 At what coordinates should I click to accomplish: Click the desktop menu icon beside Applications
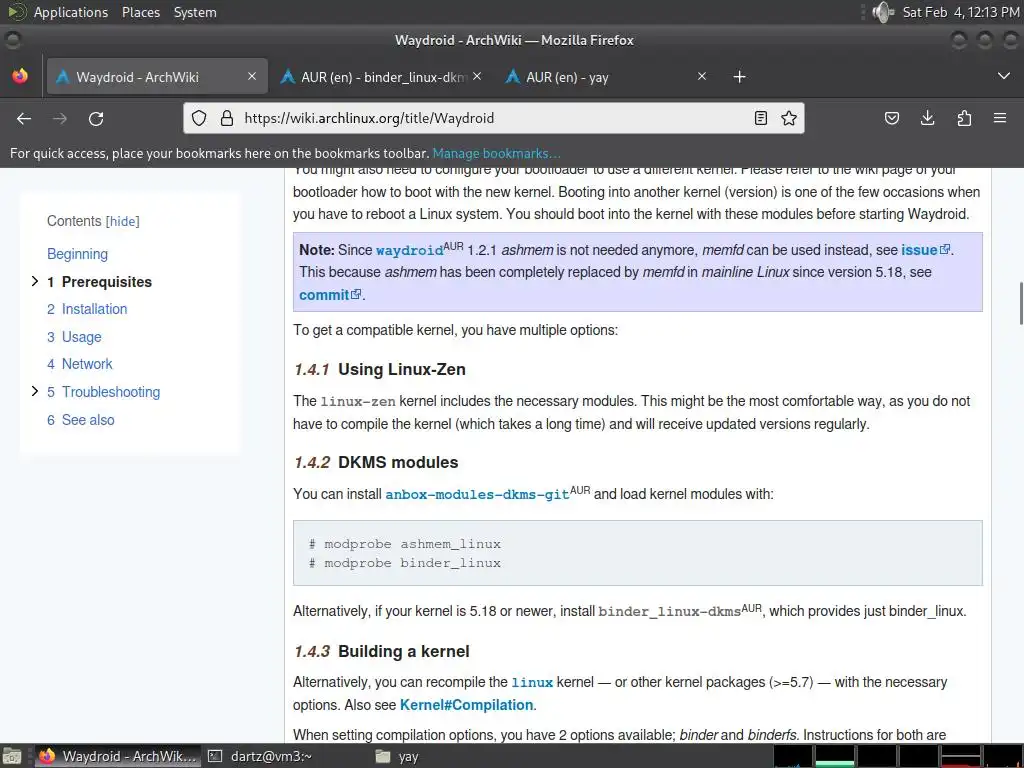pos(16,12)
